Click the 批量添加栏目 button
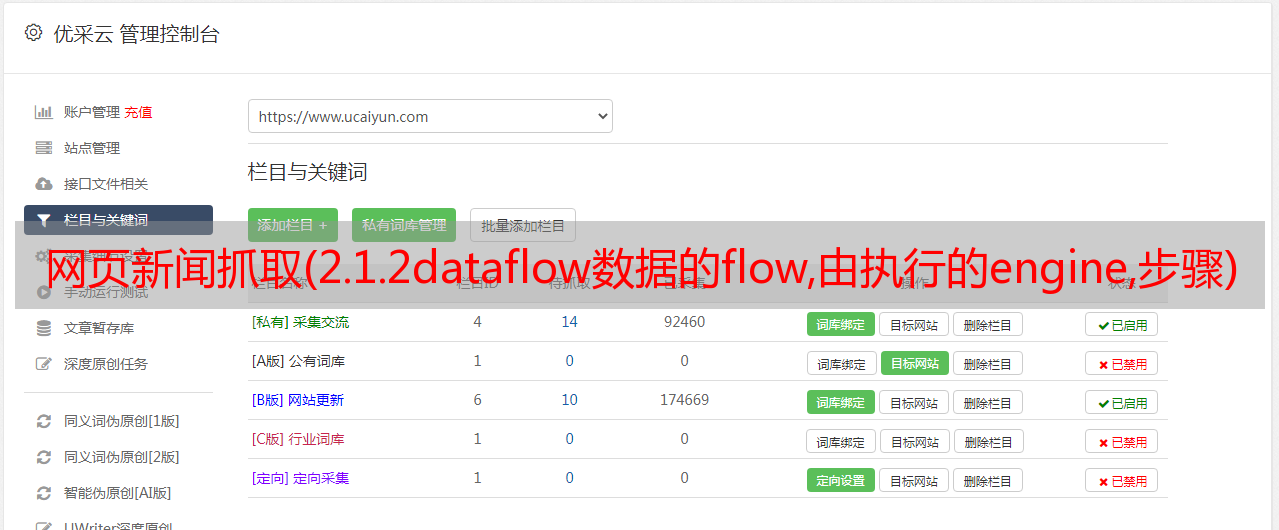The image size is (1279, 530). pos(523,225)
